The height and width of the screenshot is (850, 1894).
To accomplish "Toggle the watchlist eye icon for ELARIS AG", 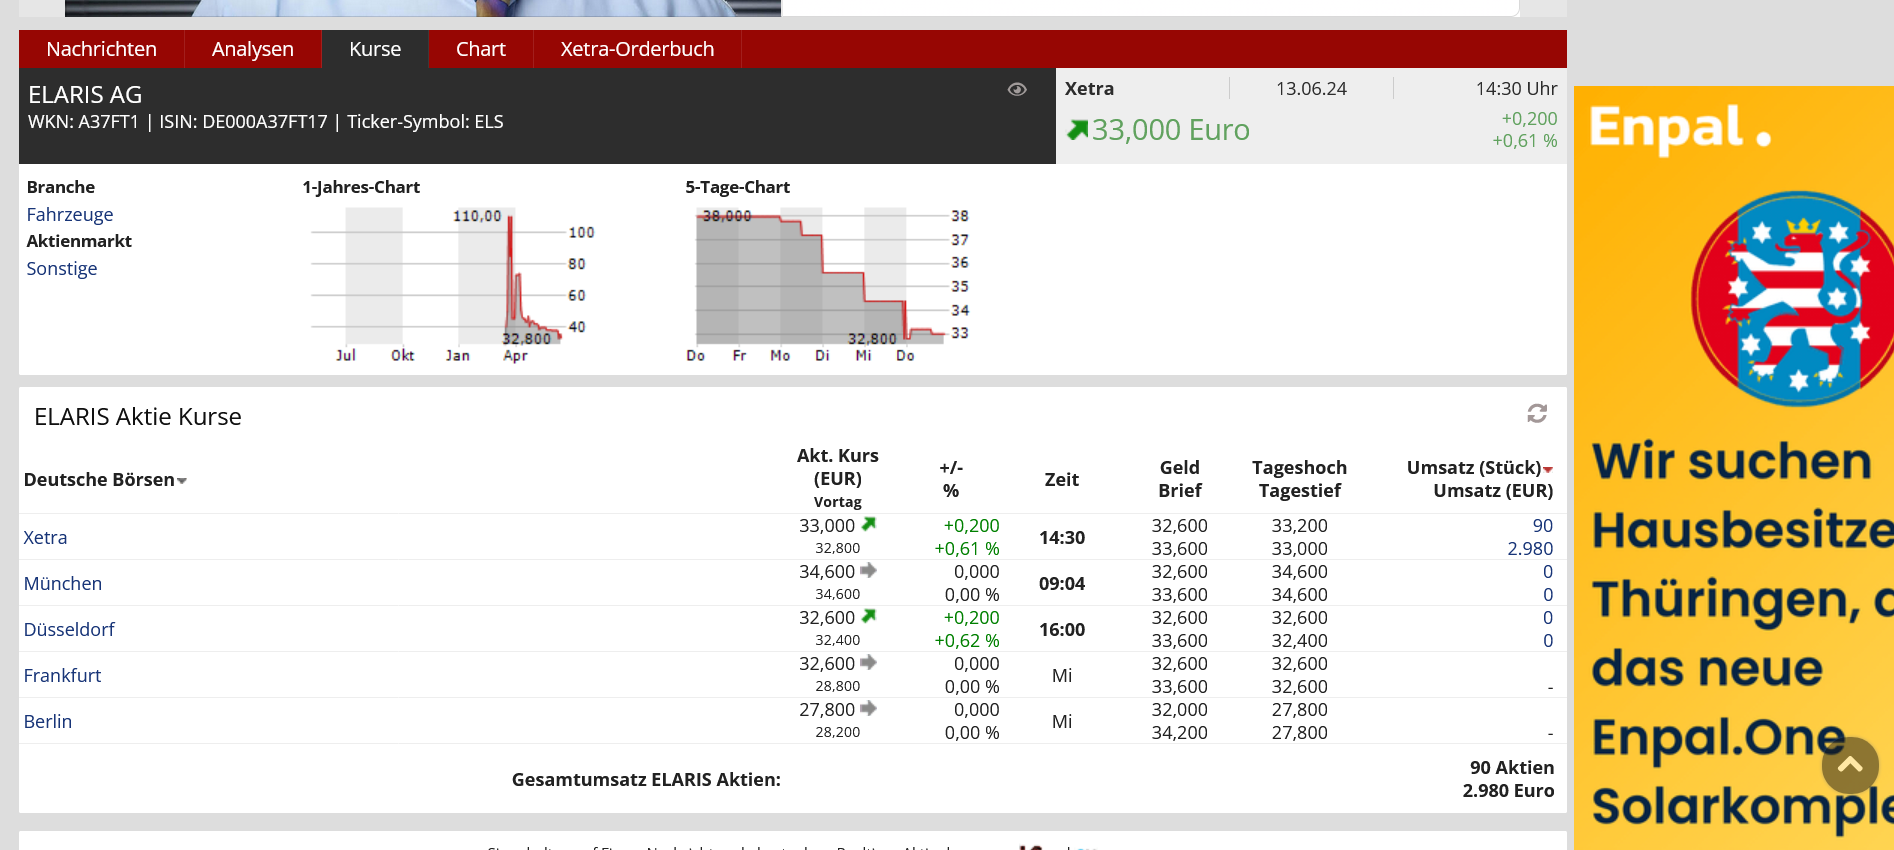I will (1017, 90).
